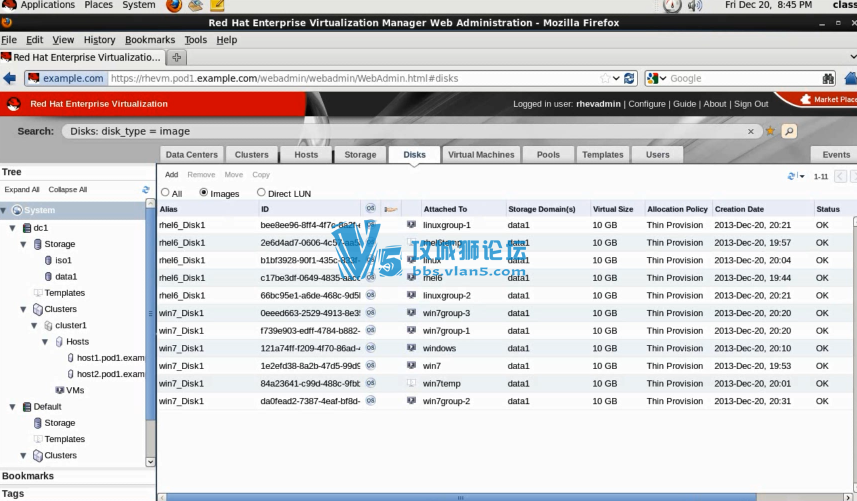The height and width of the screenshot is (501, 857).
Task: Click the data1 storage domain icon in the tree
Action: pyautogui.click(x=48, y=276)
